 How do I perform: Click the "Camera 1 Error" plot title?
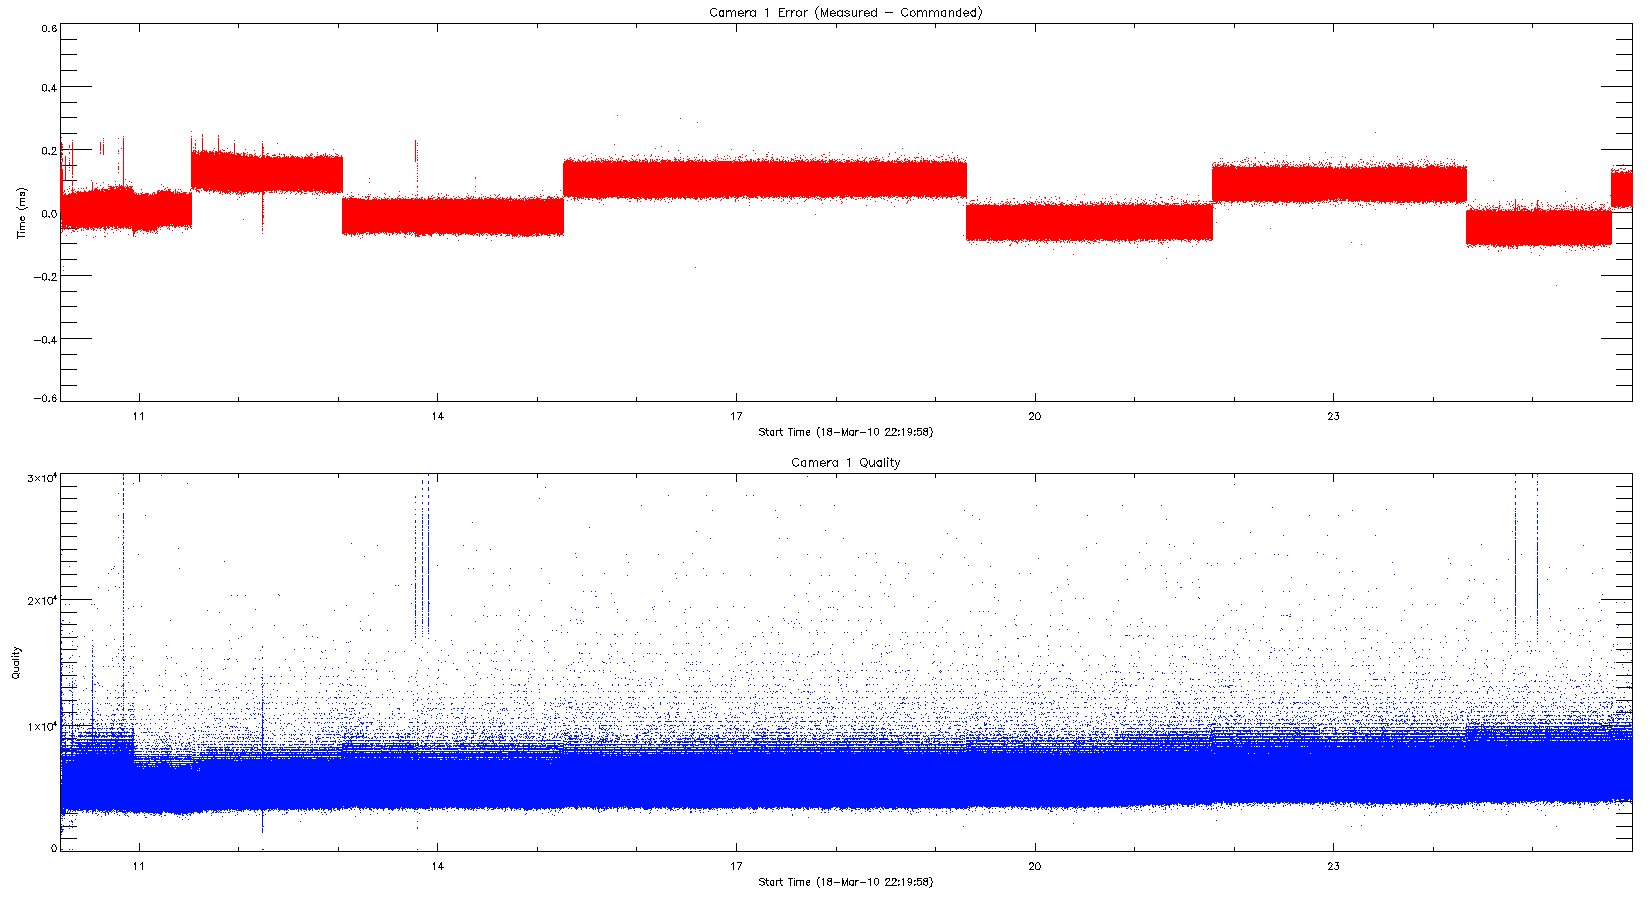pyautogui.click(x=845, y=13)
